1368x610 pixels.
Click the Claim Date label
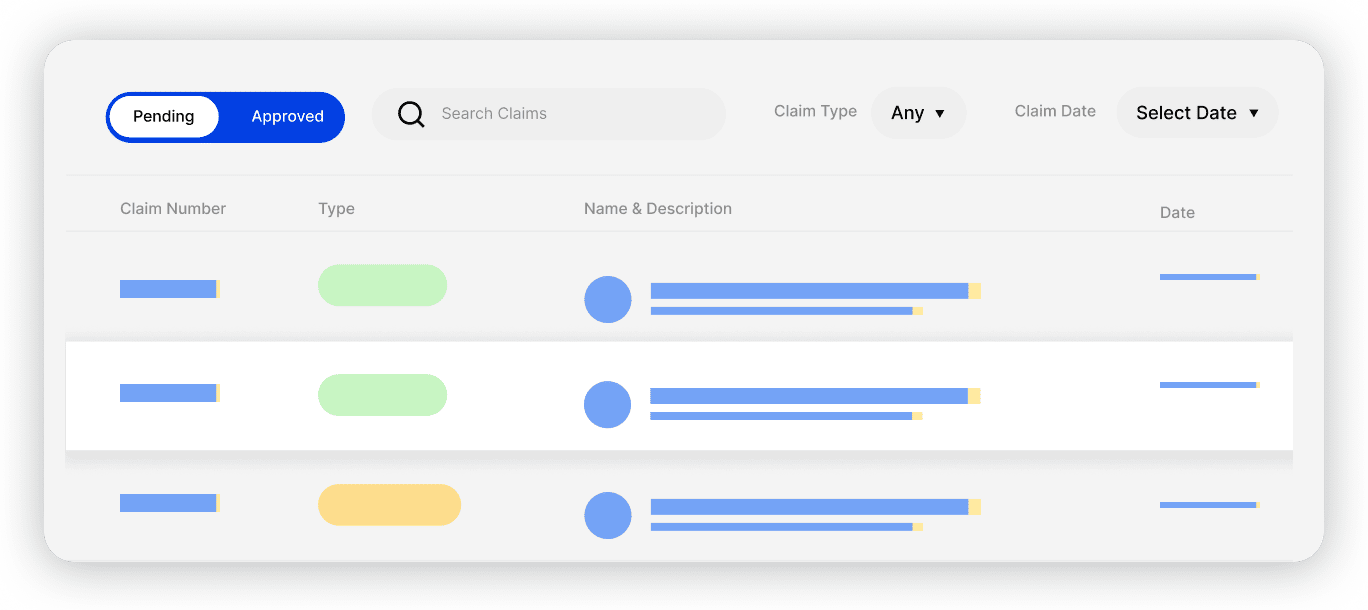(1055, 111)
